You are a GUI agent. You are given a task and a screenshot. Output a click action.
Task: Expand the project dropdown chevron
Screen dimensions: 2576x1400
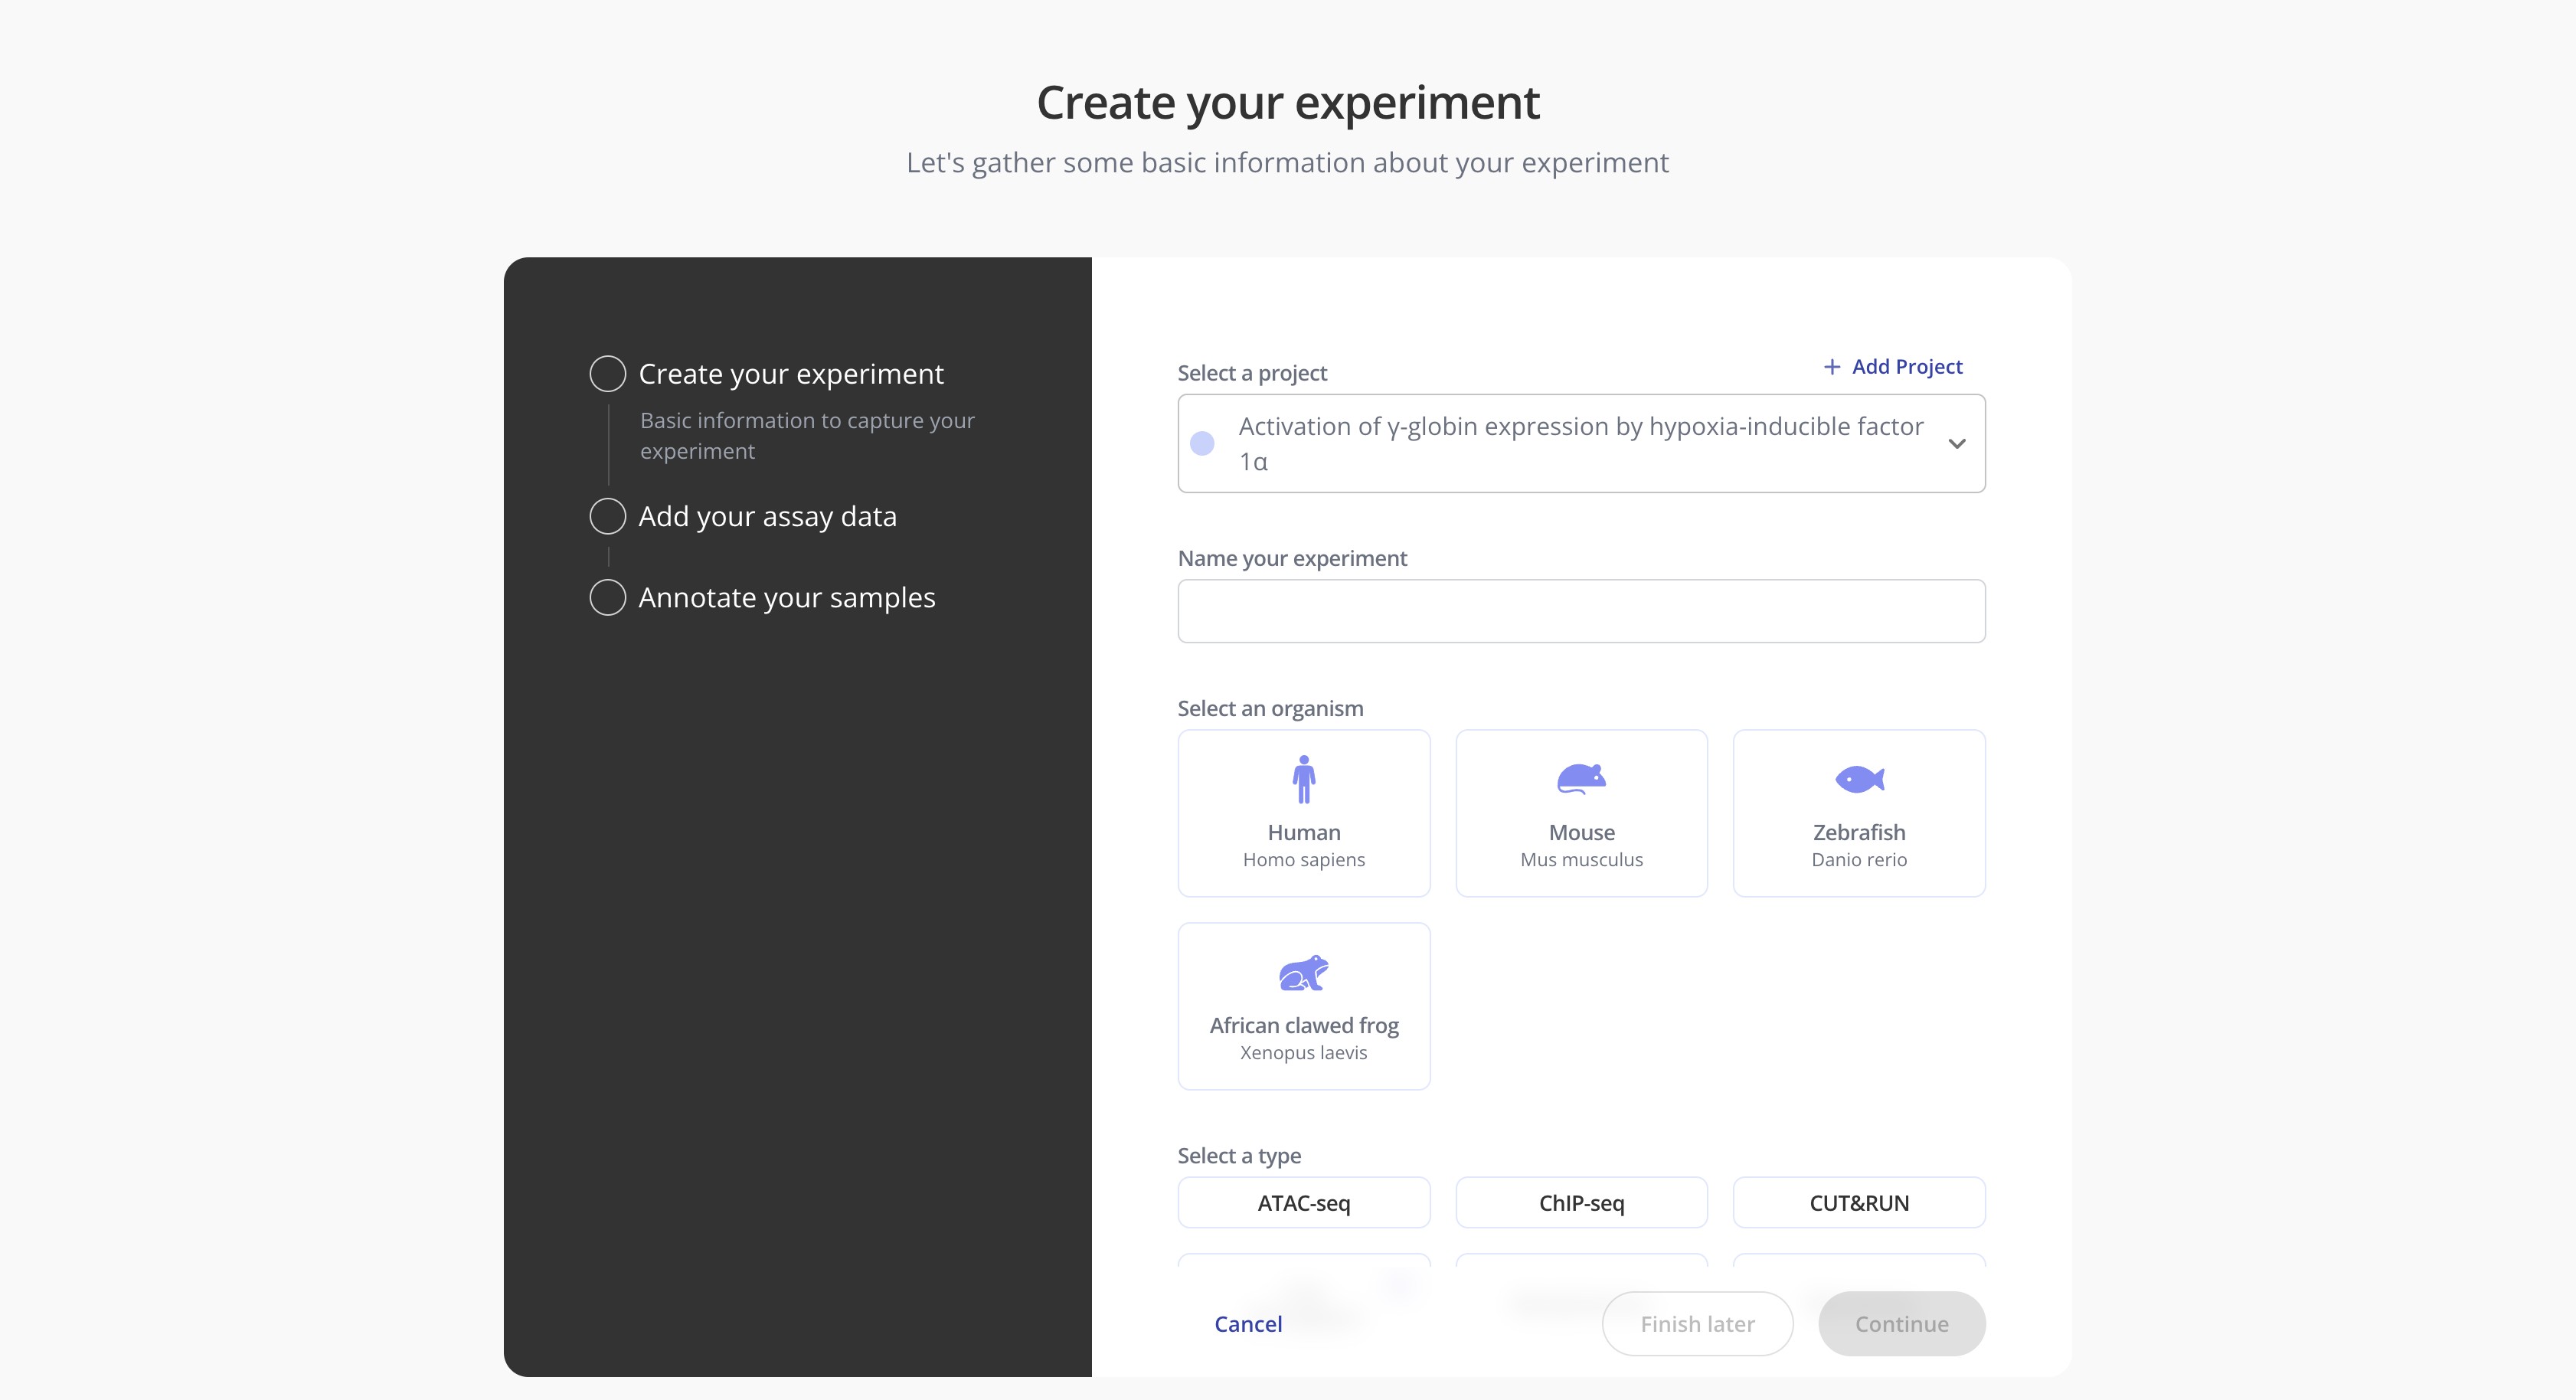pos(1957,444)
